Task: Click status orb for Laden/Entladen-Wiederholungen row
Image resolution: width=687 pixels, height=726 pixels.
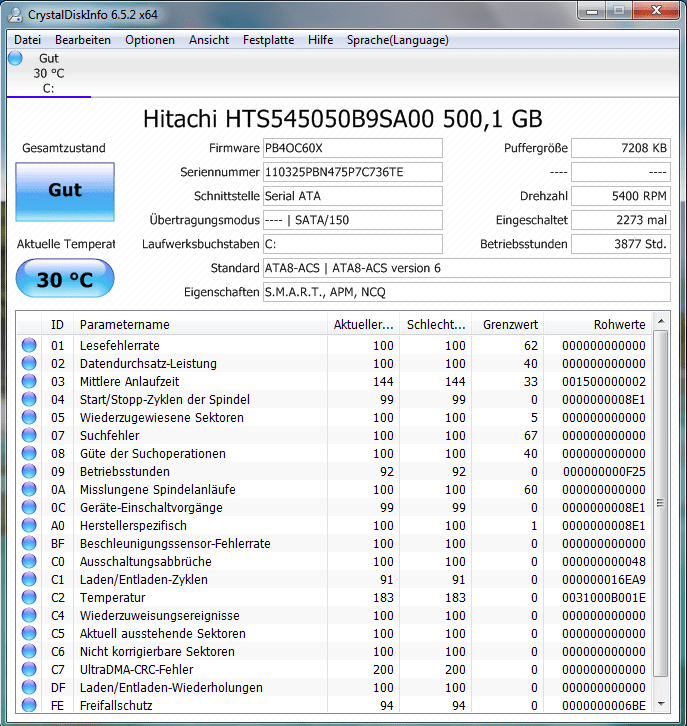Action: point(29,688)
